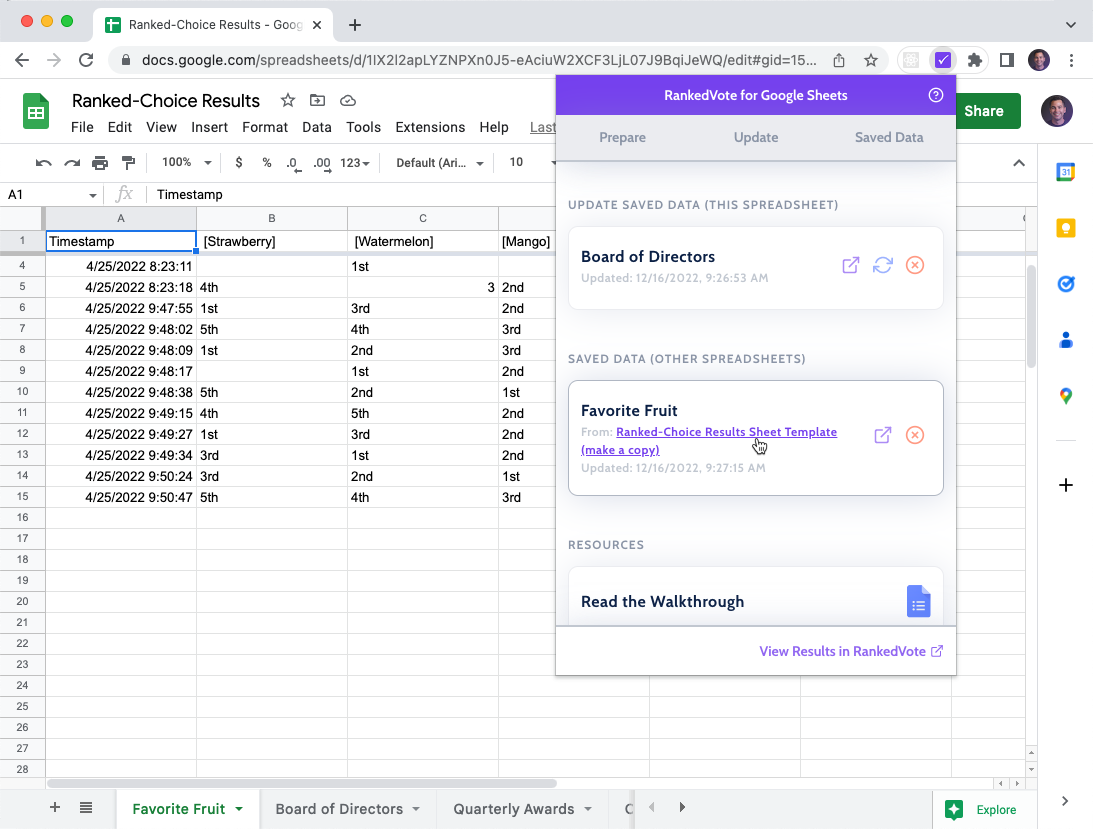Hide the side panel with the chevron
Screen dimensions: 1093x829
pyautogui.click(x=1064, y=800)
